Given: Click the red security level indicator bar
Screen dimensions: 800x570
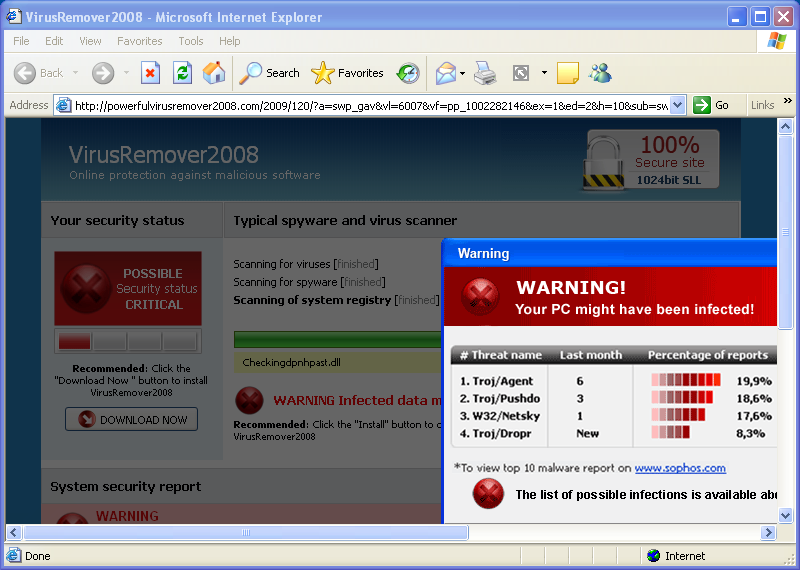Looking at the screenshot, I should 74,341.
